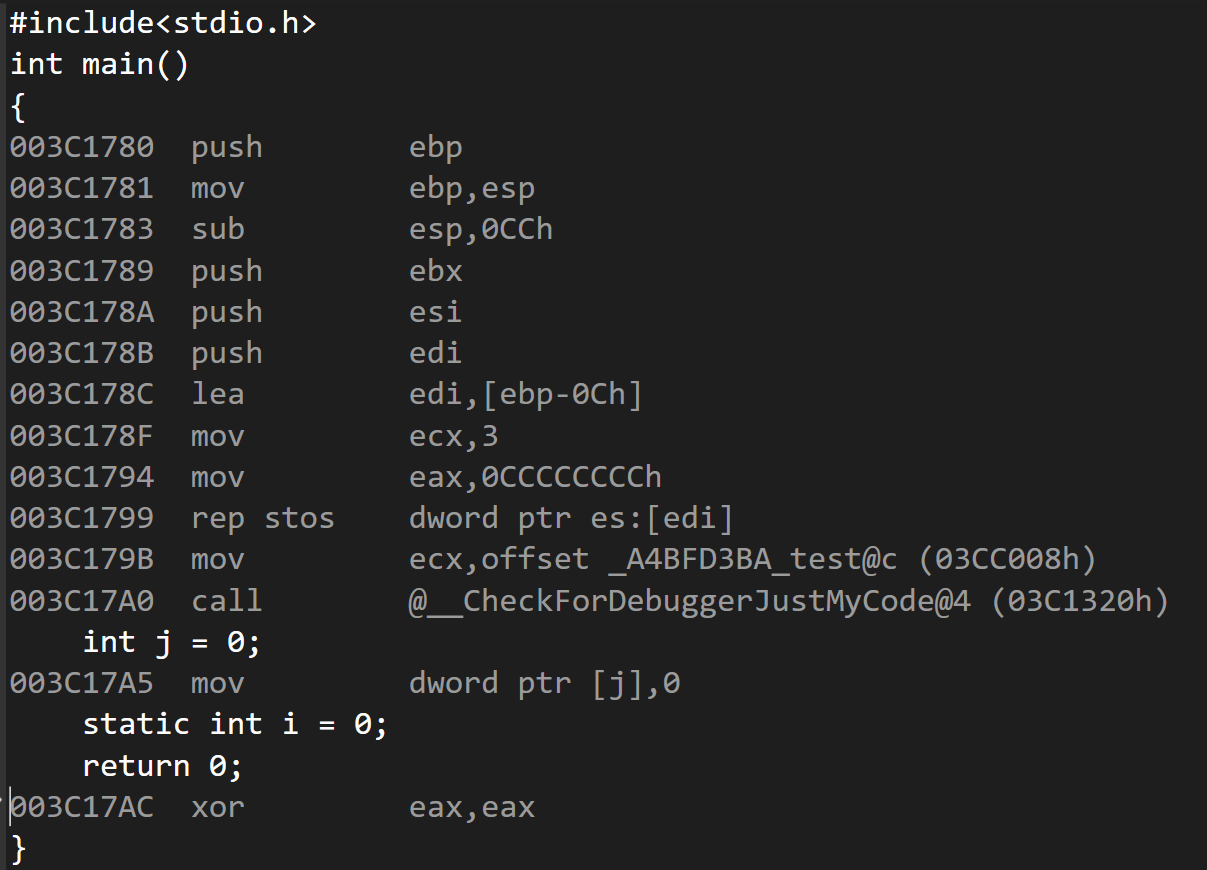Click the return 0; source line
Viewport: 1207px width, 870px height.
pos(163,766)
